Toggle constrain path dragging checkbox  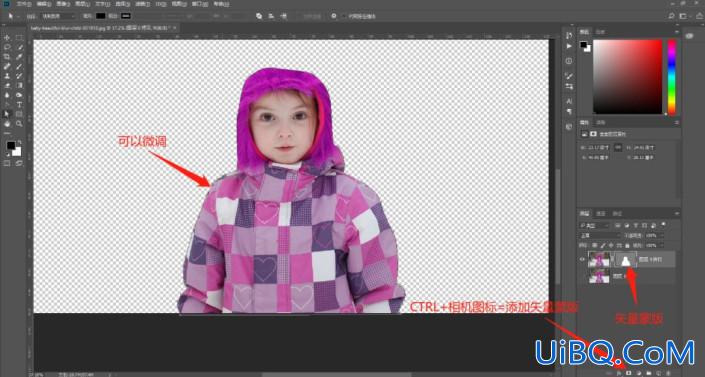coord(345,16)
